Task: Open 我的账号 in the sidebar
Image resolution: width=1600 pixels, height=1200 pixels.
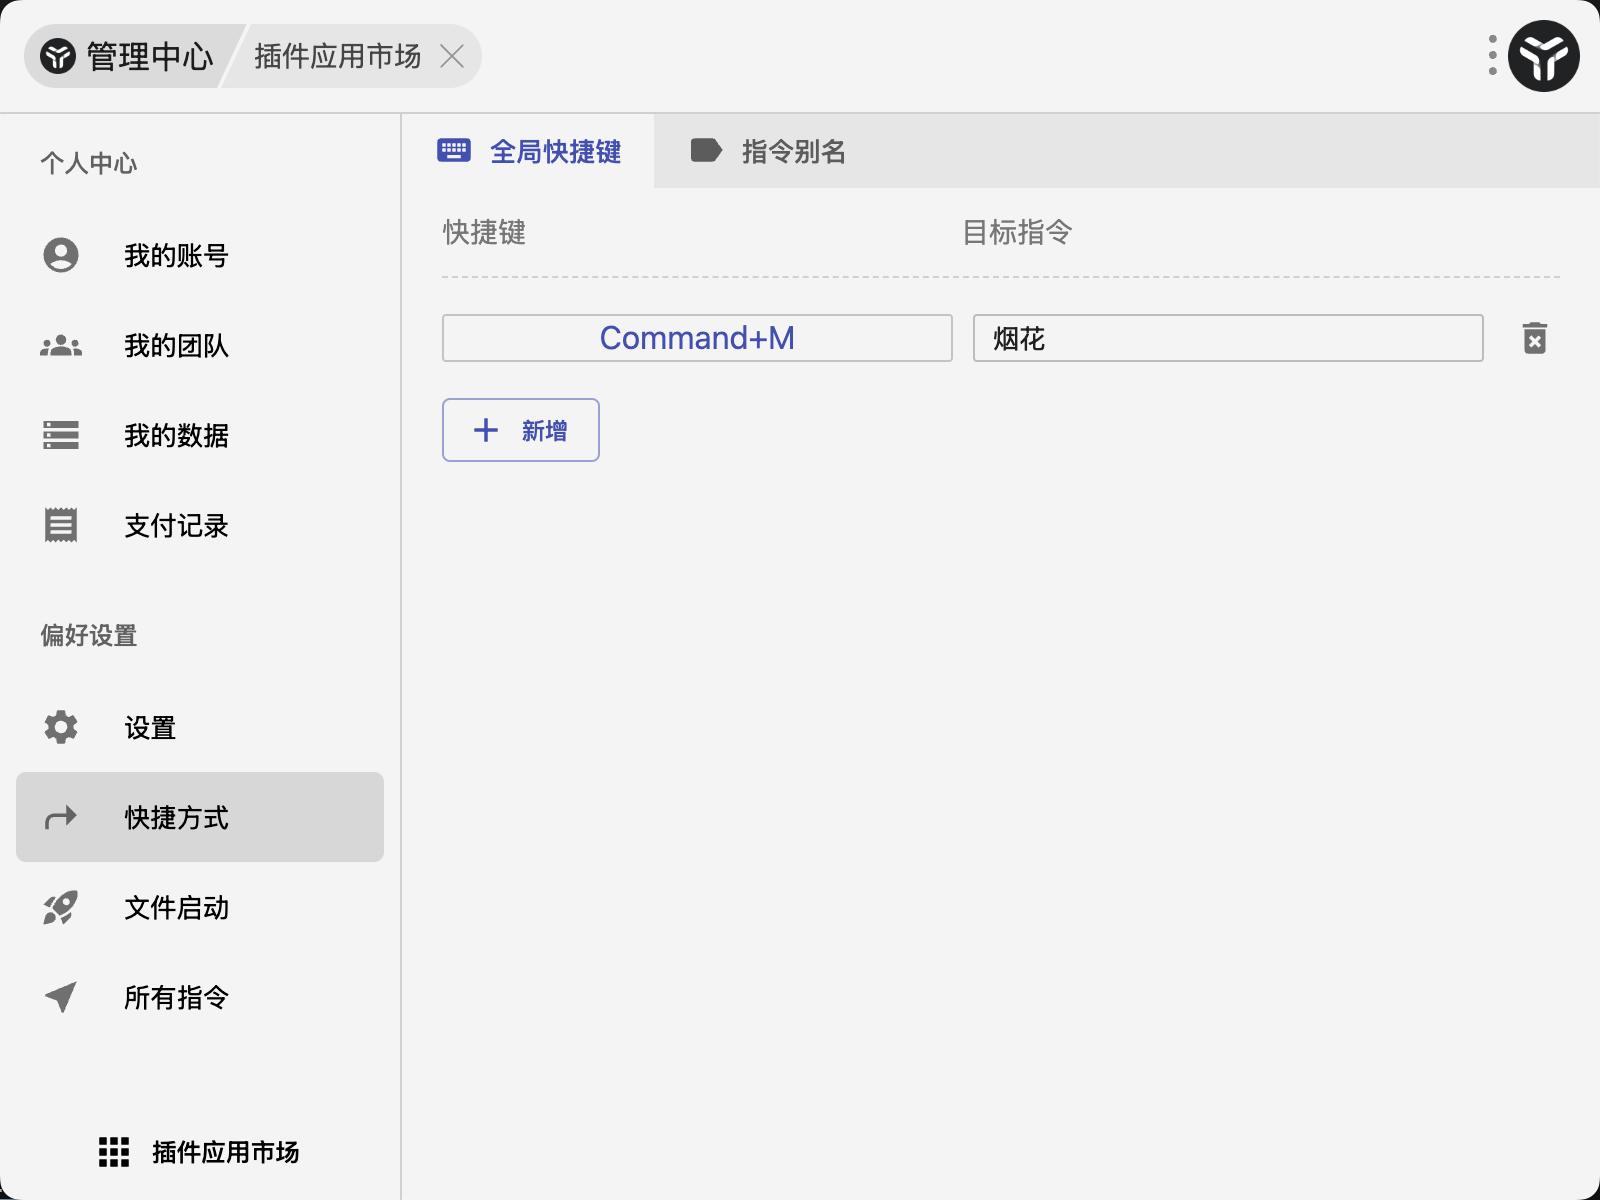Action: coord(200,255)
